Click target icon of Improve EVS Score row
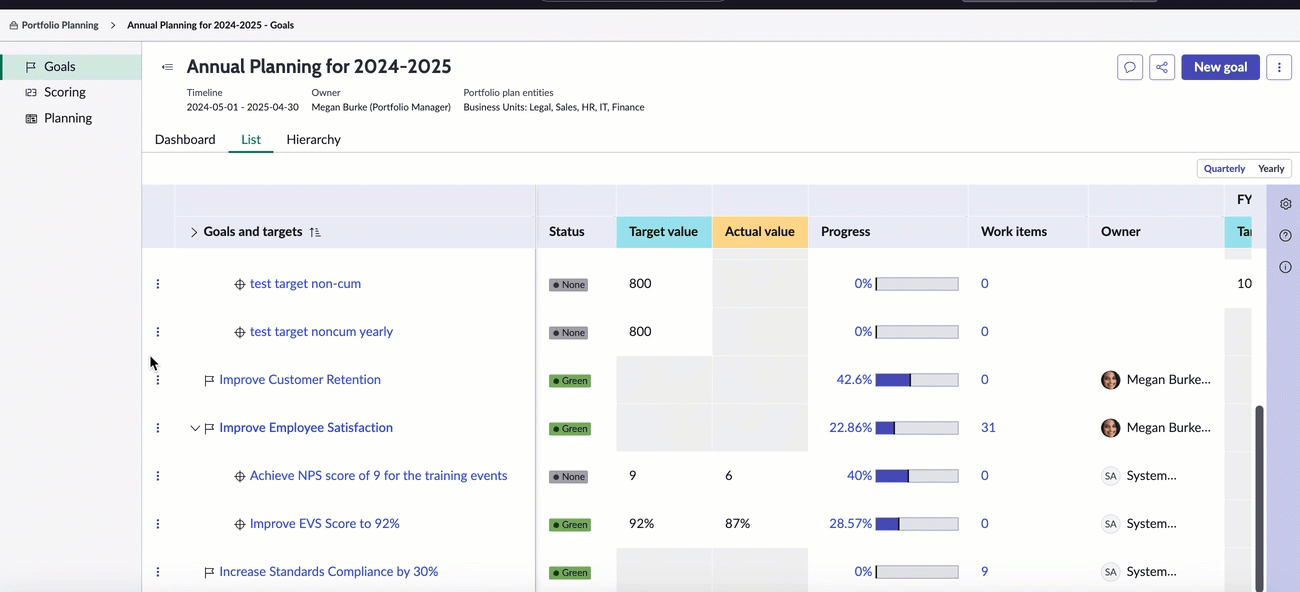 click(x=240, y=525)
